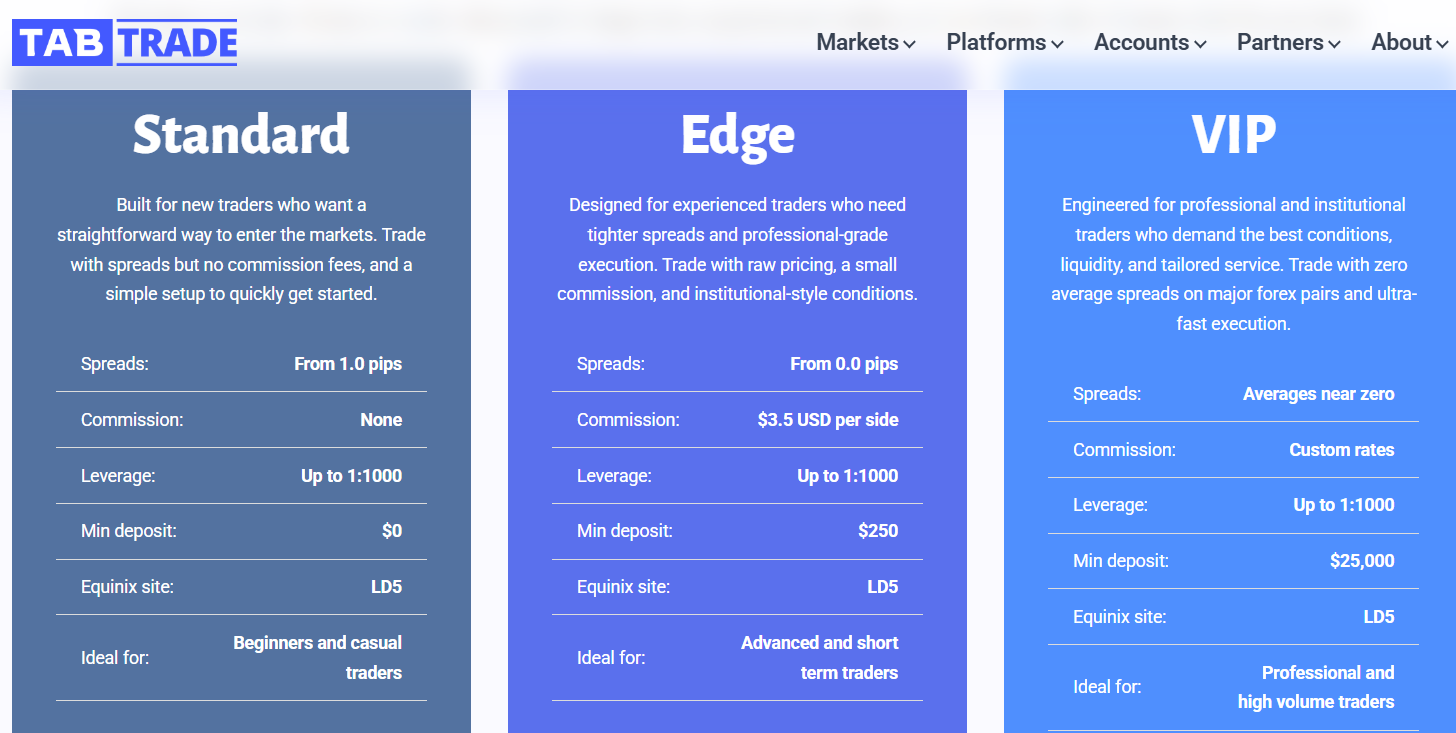Open the Partners menu
This screenshot has width=1456, height=733.
(x=1288, y=43)
